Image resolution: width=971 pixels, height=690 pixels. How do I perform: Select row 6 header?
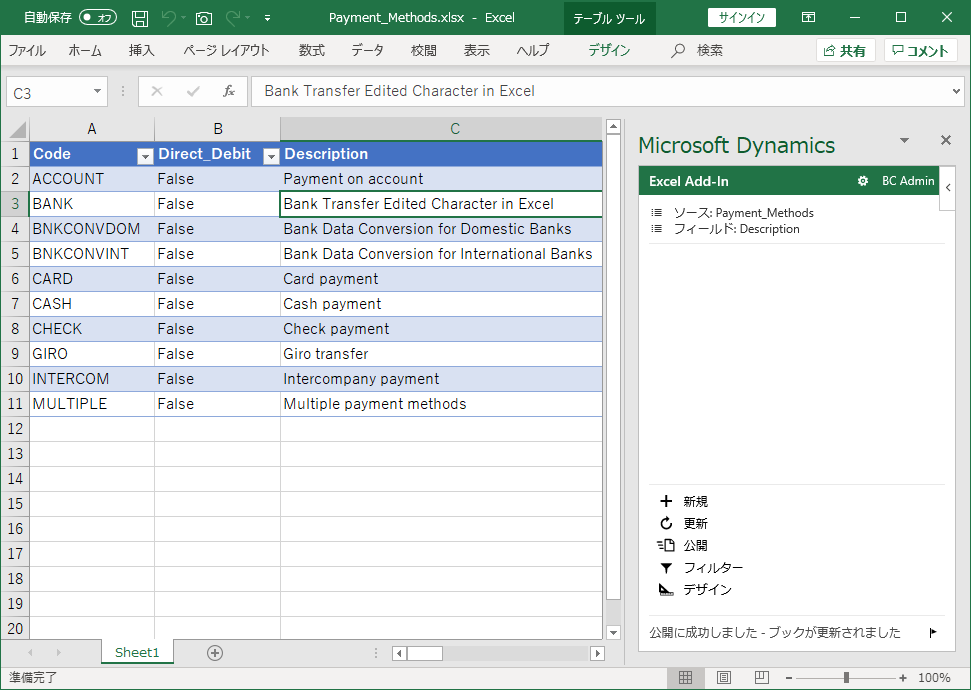15,279
